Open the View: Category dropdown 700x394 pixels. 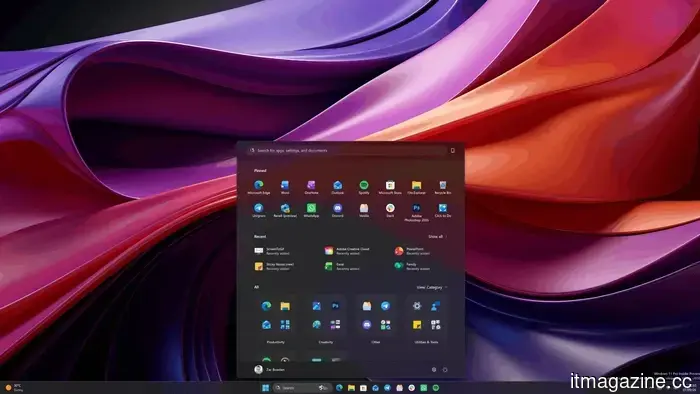pos(432,287)
